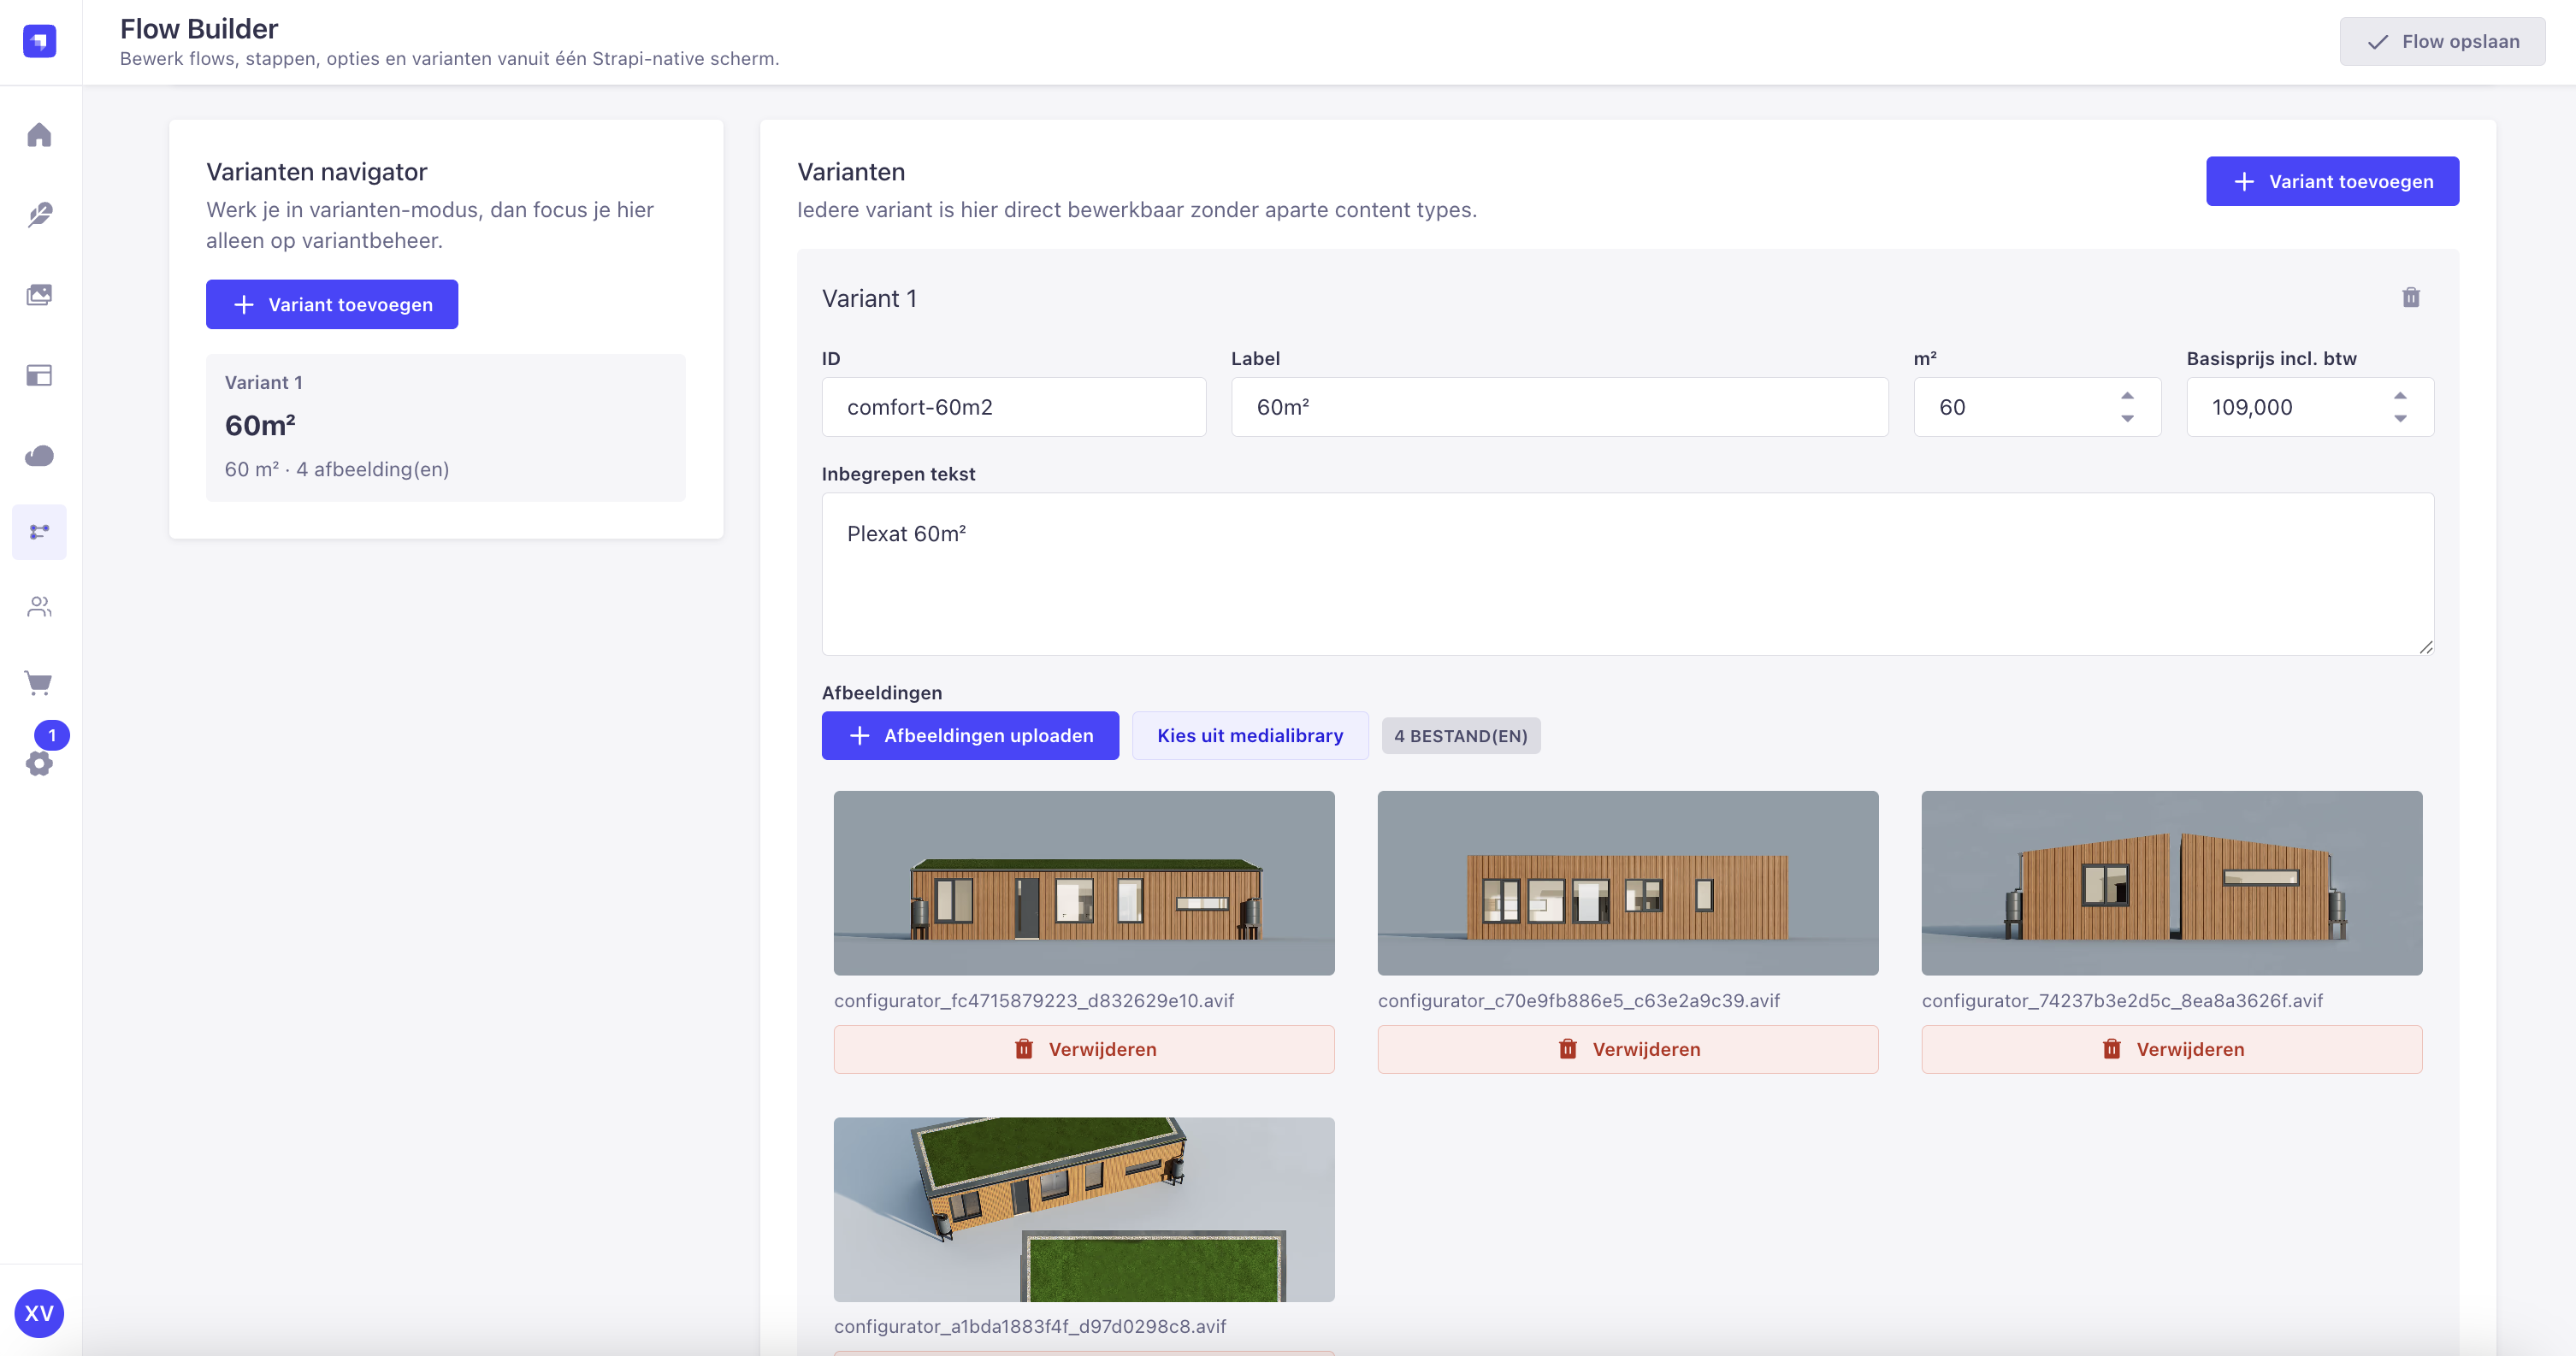Click Afbeeldingen uploaden button
2576x1356 pixels.
click(x=970, y=735)
